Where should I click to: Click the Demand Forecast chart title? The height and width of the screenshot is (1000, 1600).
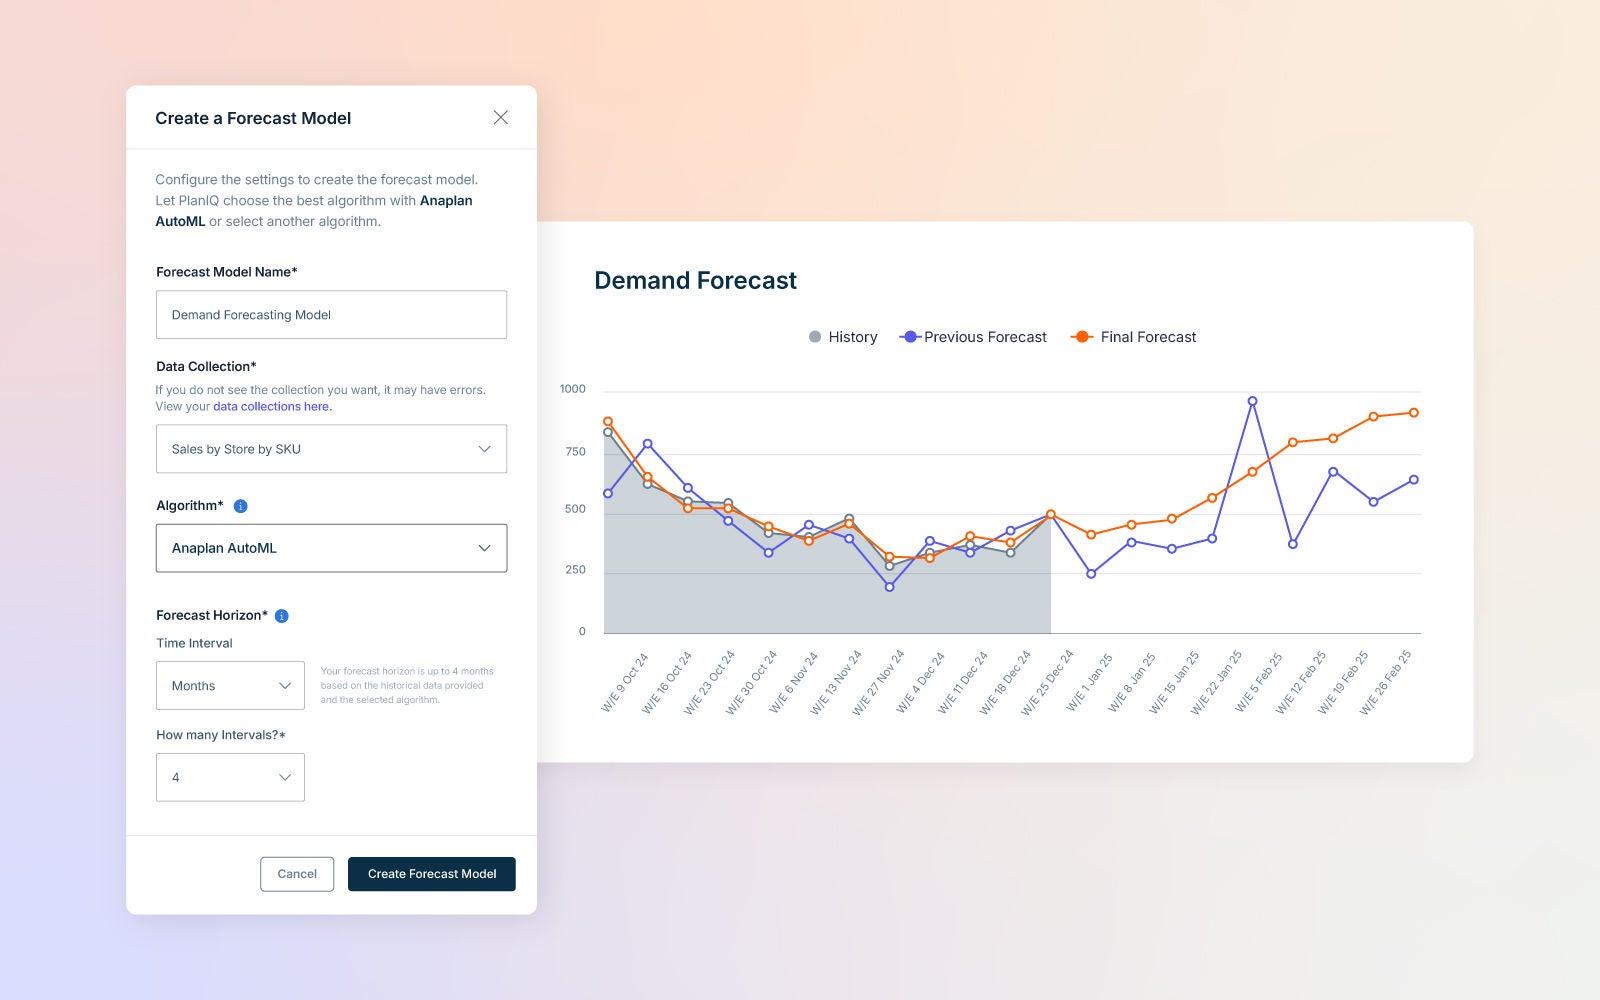click(x=696, y=281)
